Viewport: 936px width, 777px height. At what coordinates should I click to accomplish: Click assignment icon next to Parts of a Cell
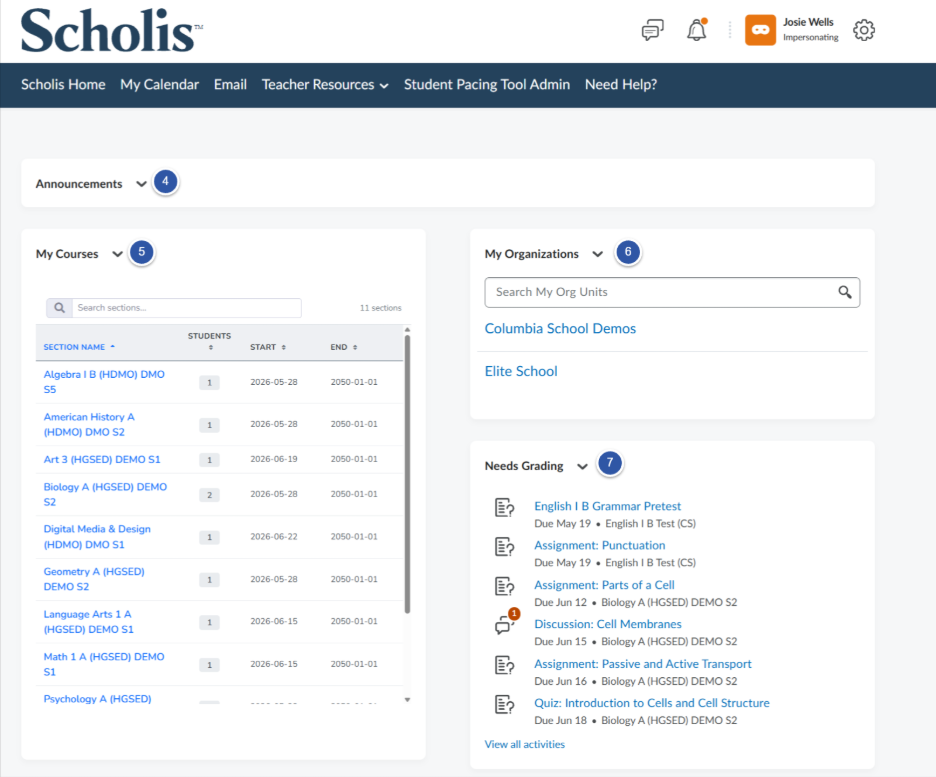pyautogui.click(x=504, y=586)
